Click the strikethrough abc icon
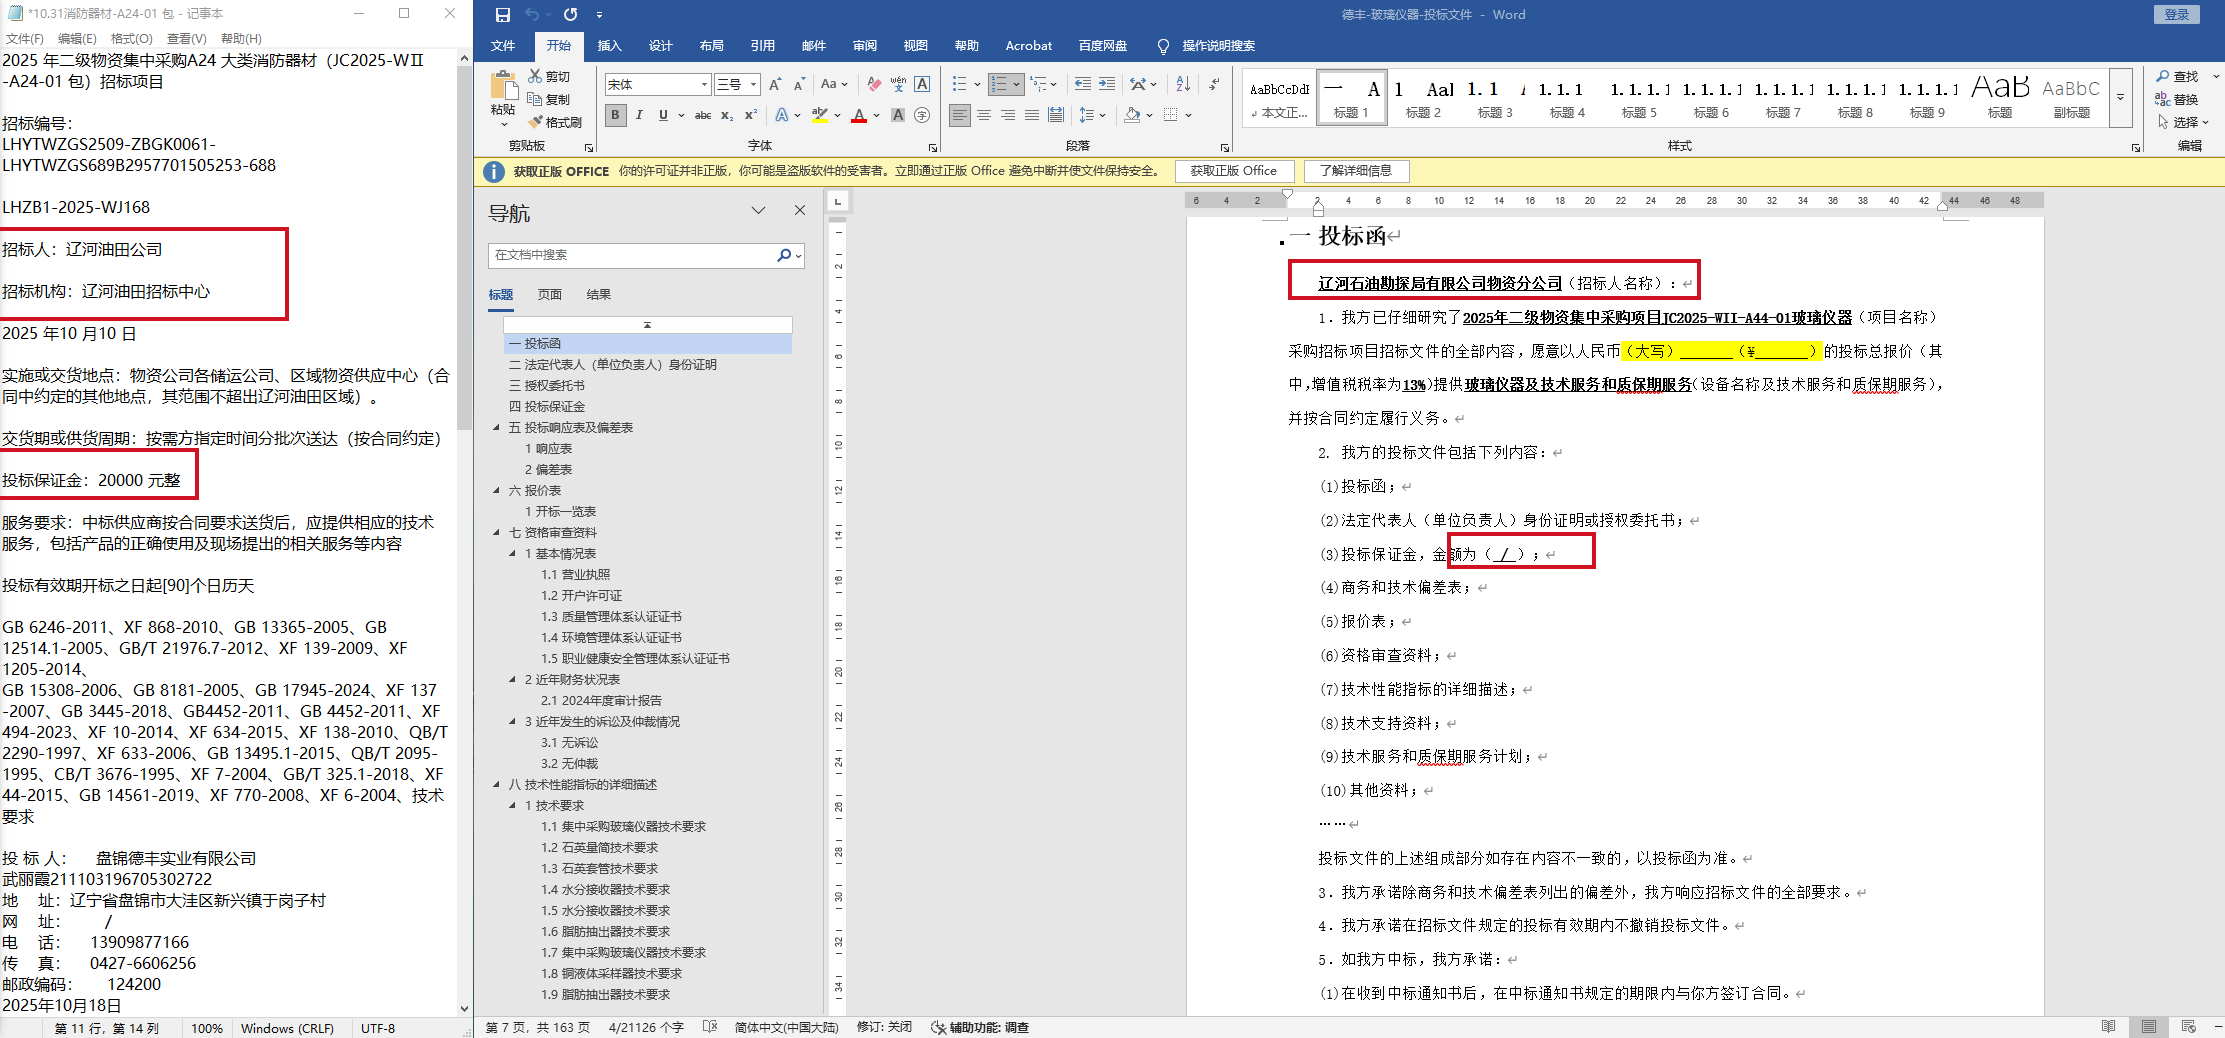Screen dimensions: 2225x1038 point(703,116)
